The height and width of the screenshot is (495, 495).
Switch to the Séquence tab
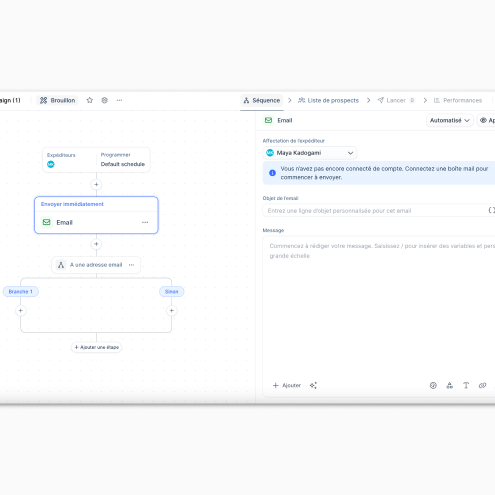coord(262,100)
